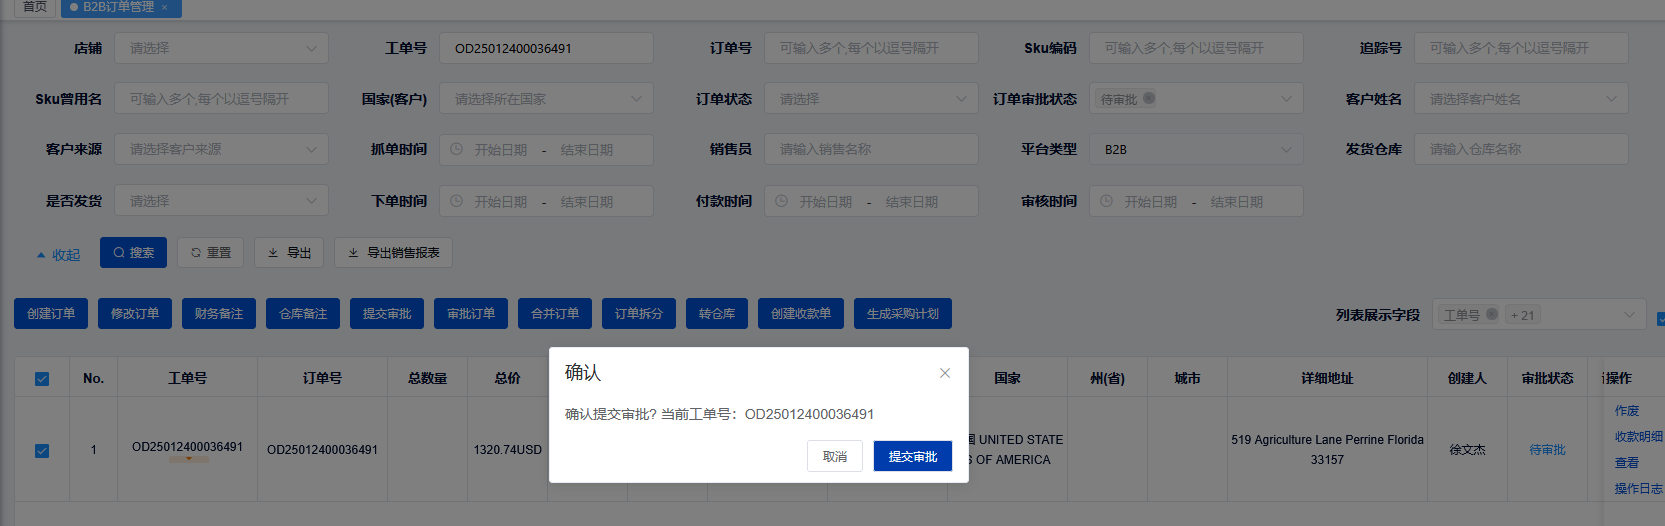
Task: Set the 审核时间 end date
Action: pos(1237,202)
